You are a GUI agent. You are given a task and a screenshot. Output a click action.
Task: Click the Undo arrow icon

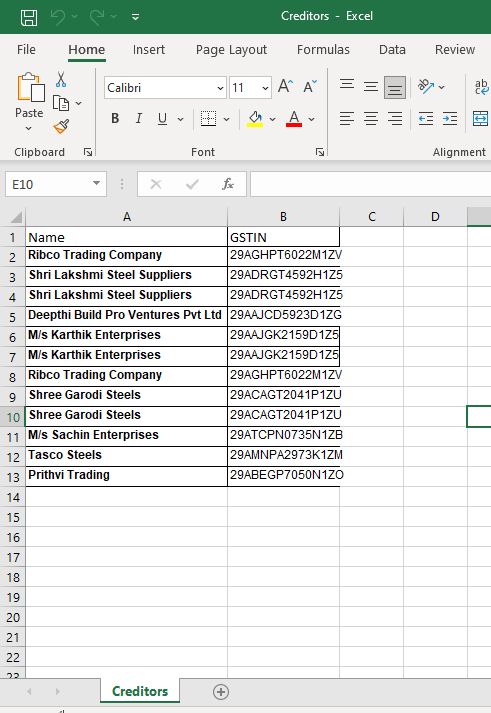click(x=58, y=17)
